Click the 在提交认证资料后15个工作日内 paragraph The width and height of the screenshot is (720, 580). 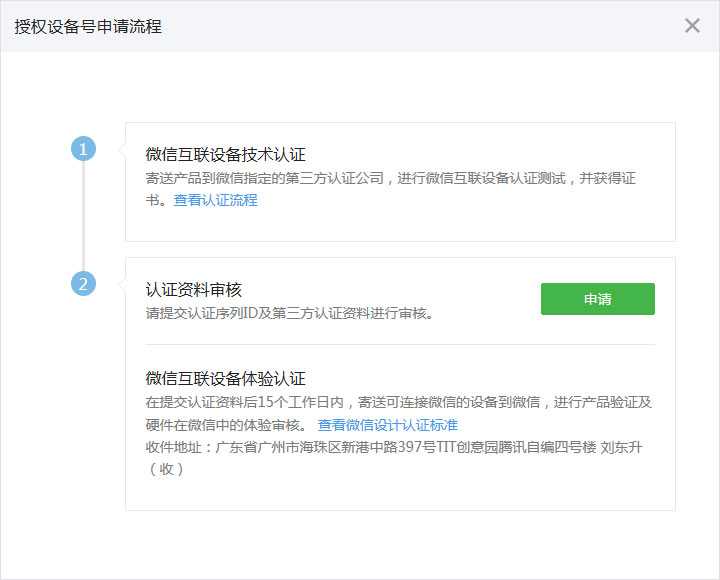tap(398, 402)
